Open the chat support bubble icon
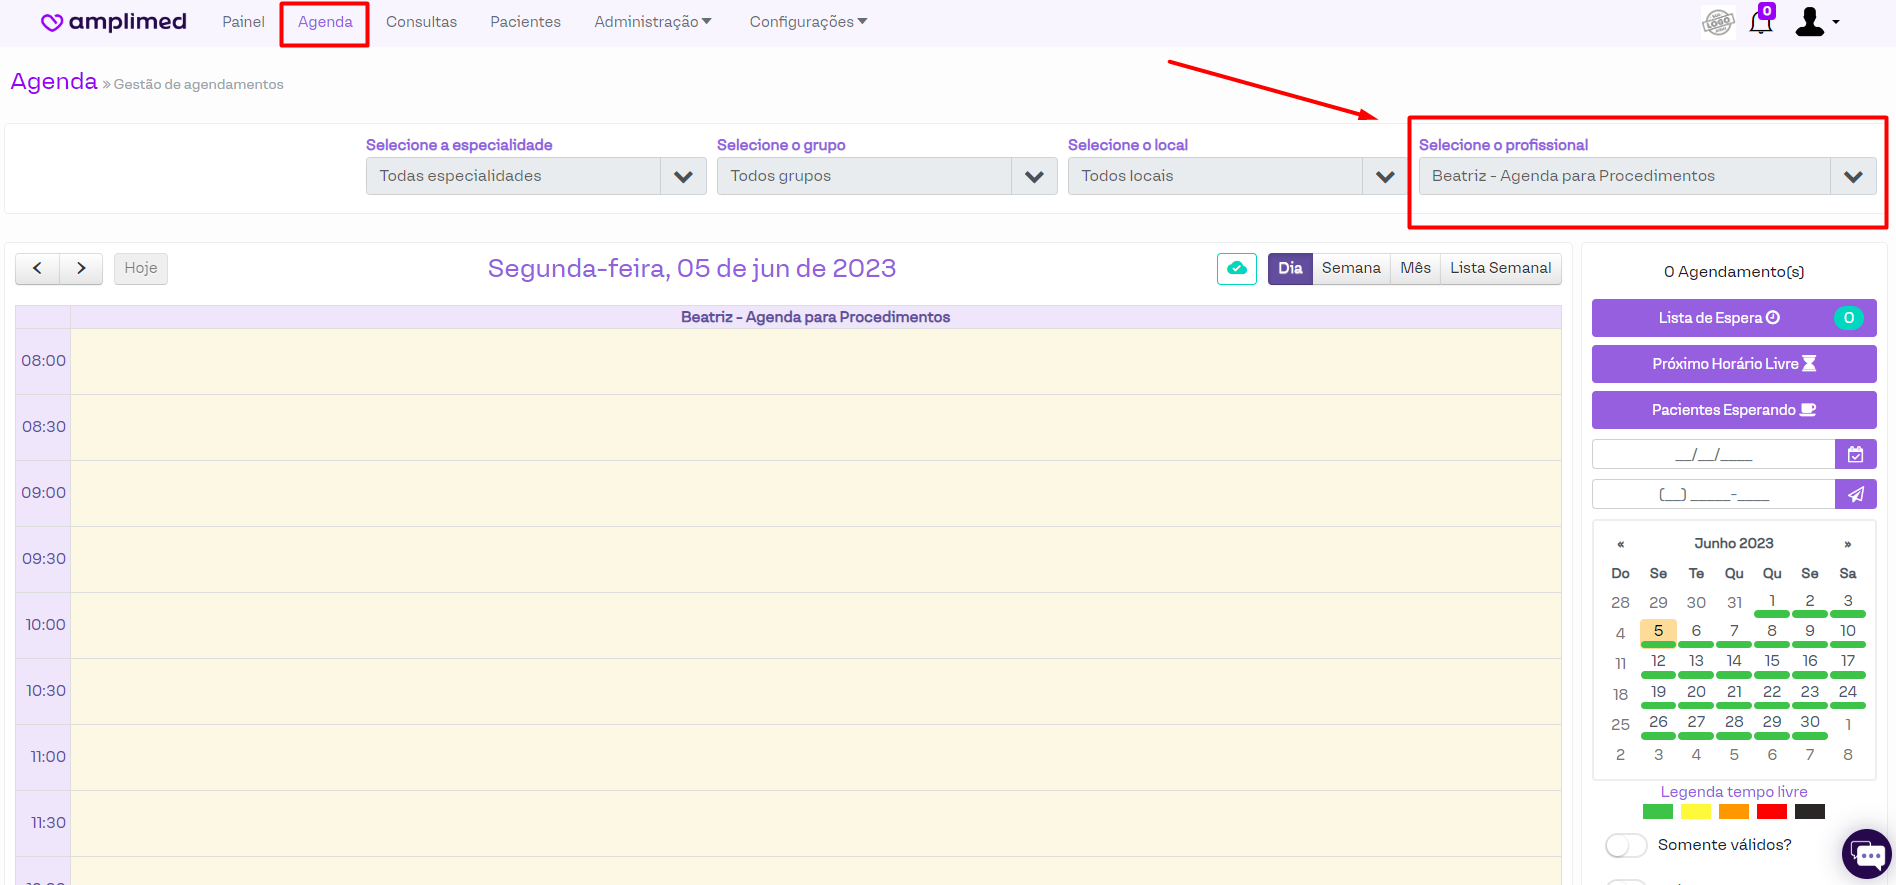 coord(1866,854)
